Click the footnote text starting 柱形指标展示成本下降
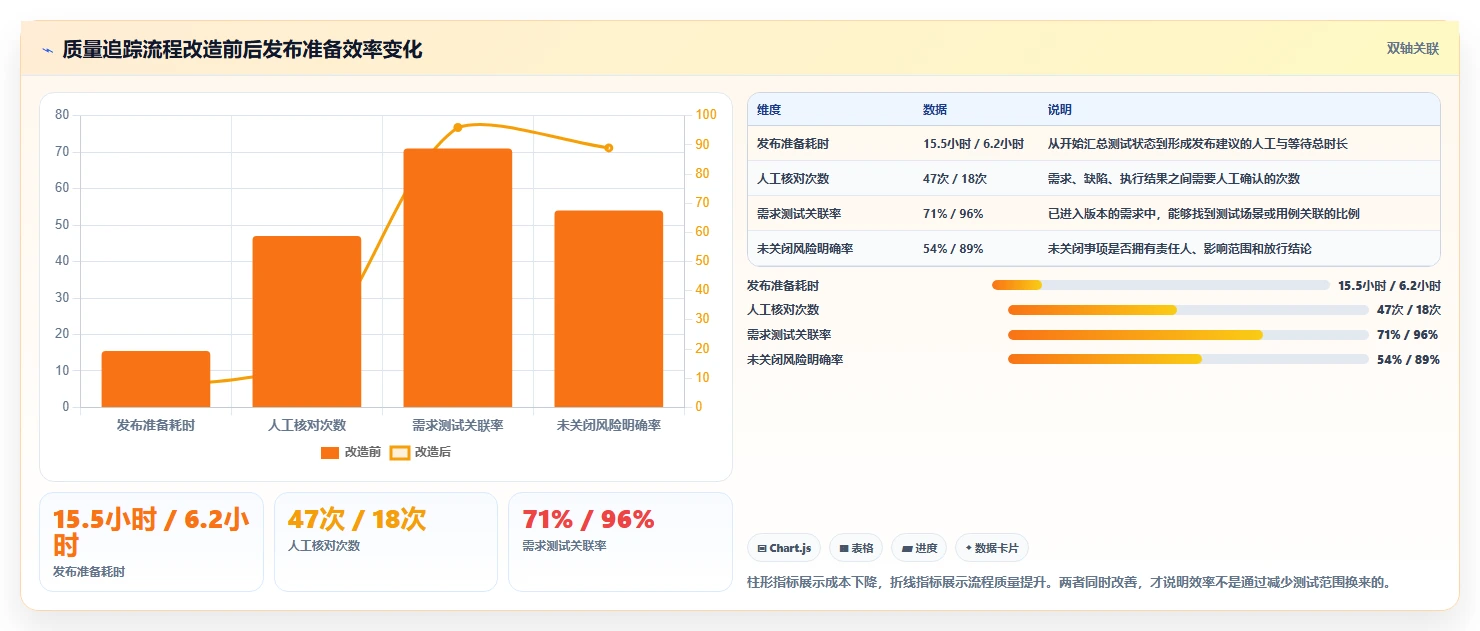 tap(1069, 582)
